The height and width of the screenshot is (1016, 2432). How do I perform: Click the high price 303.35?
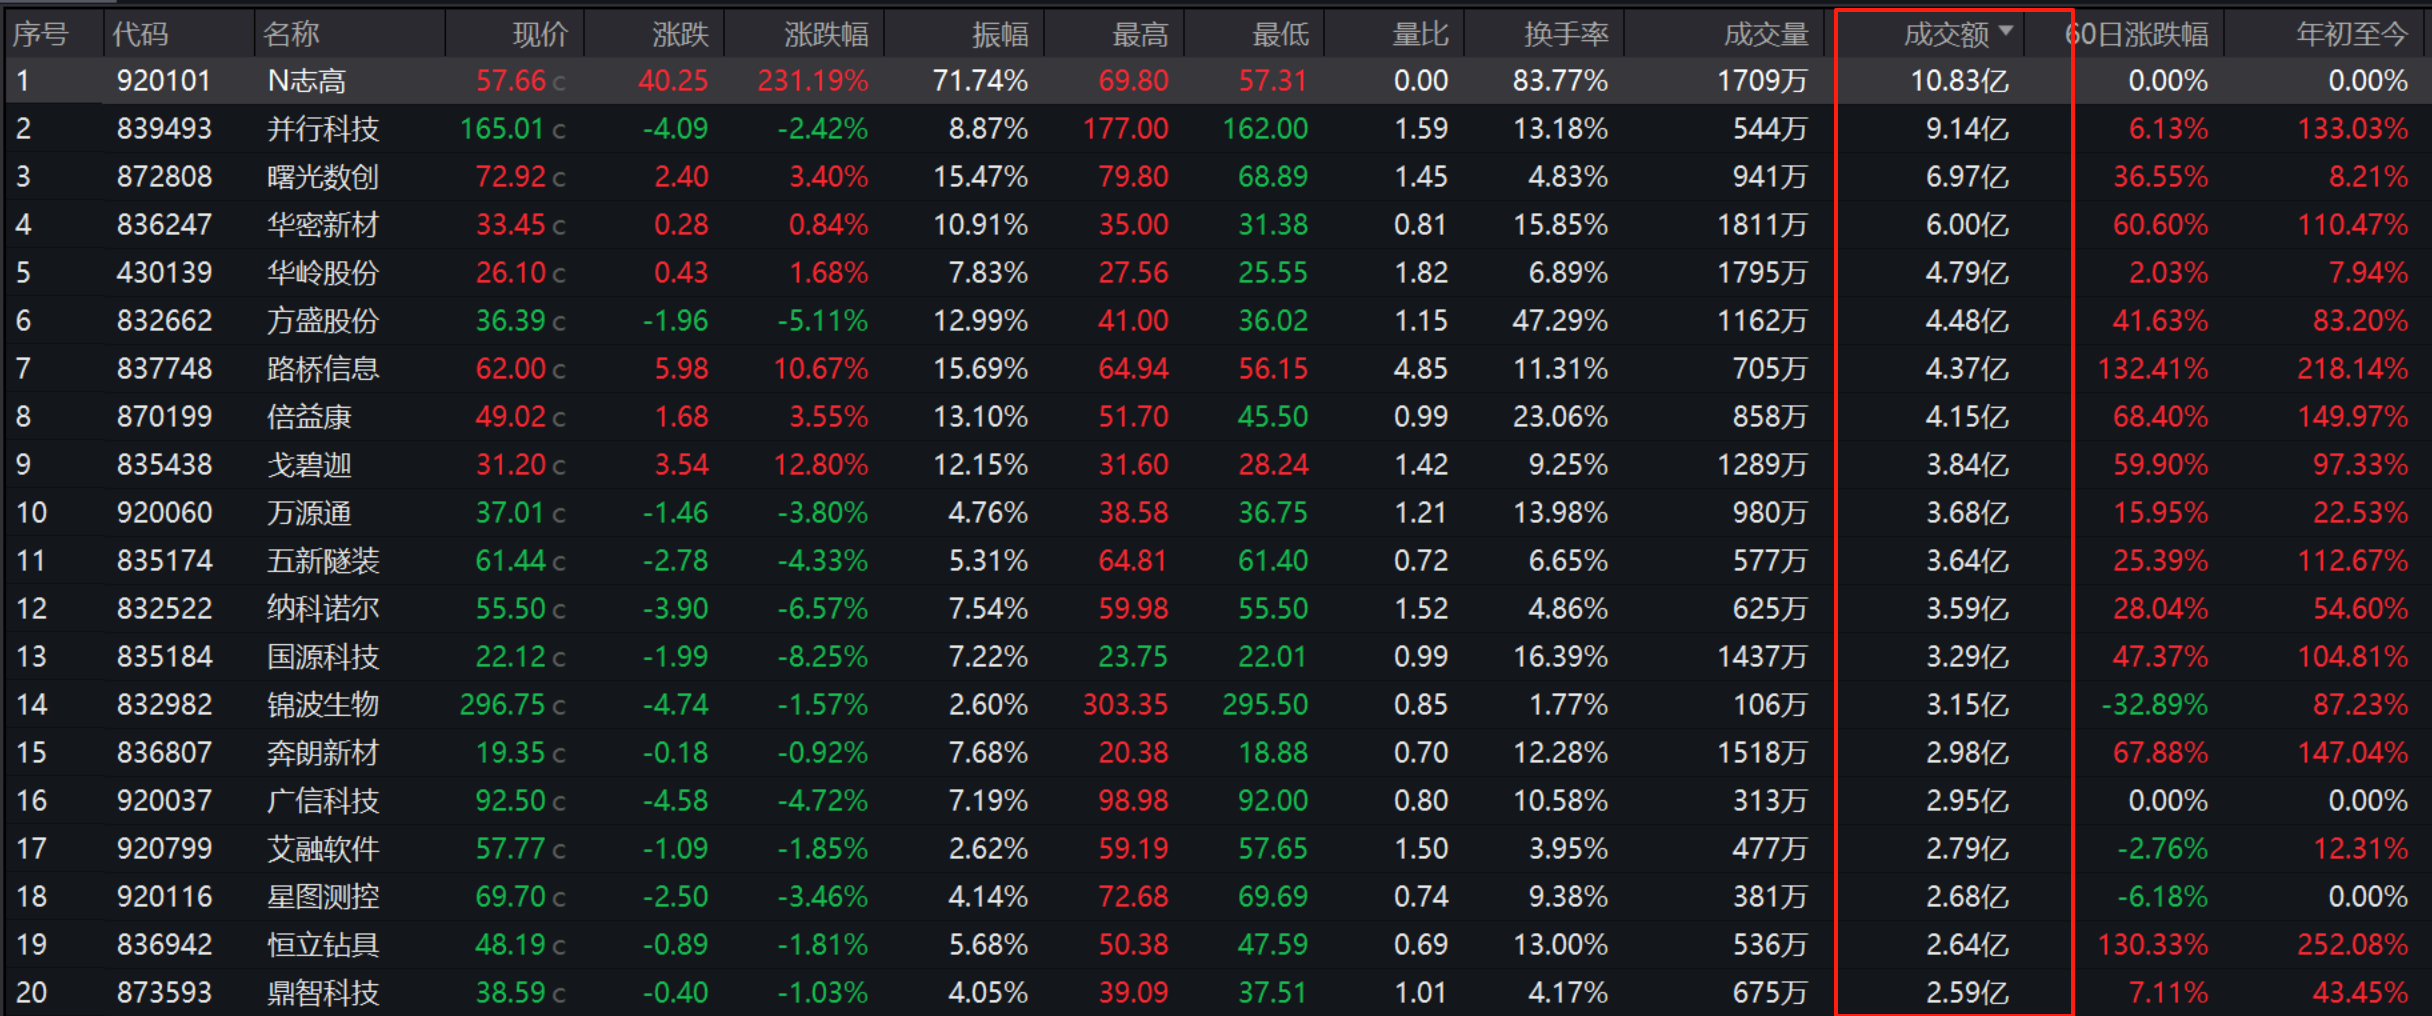[x=1126, y=705]
